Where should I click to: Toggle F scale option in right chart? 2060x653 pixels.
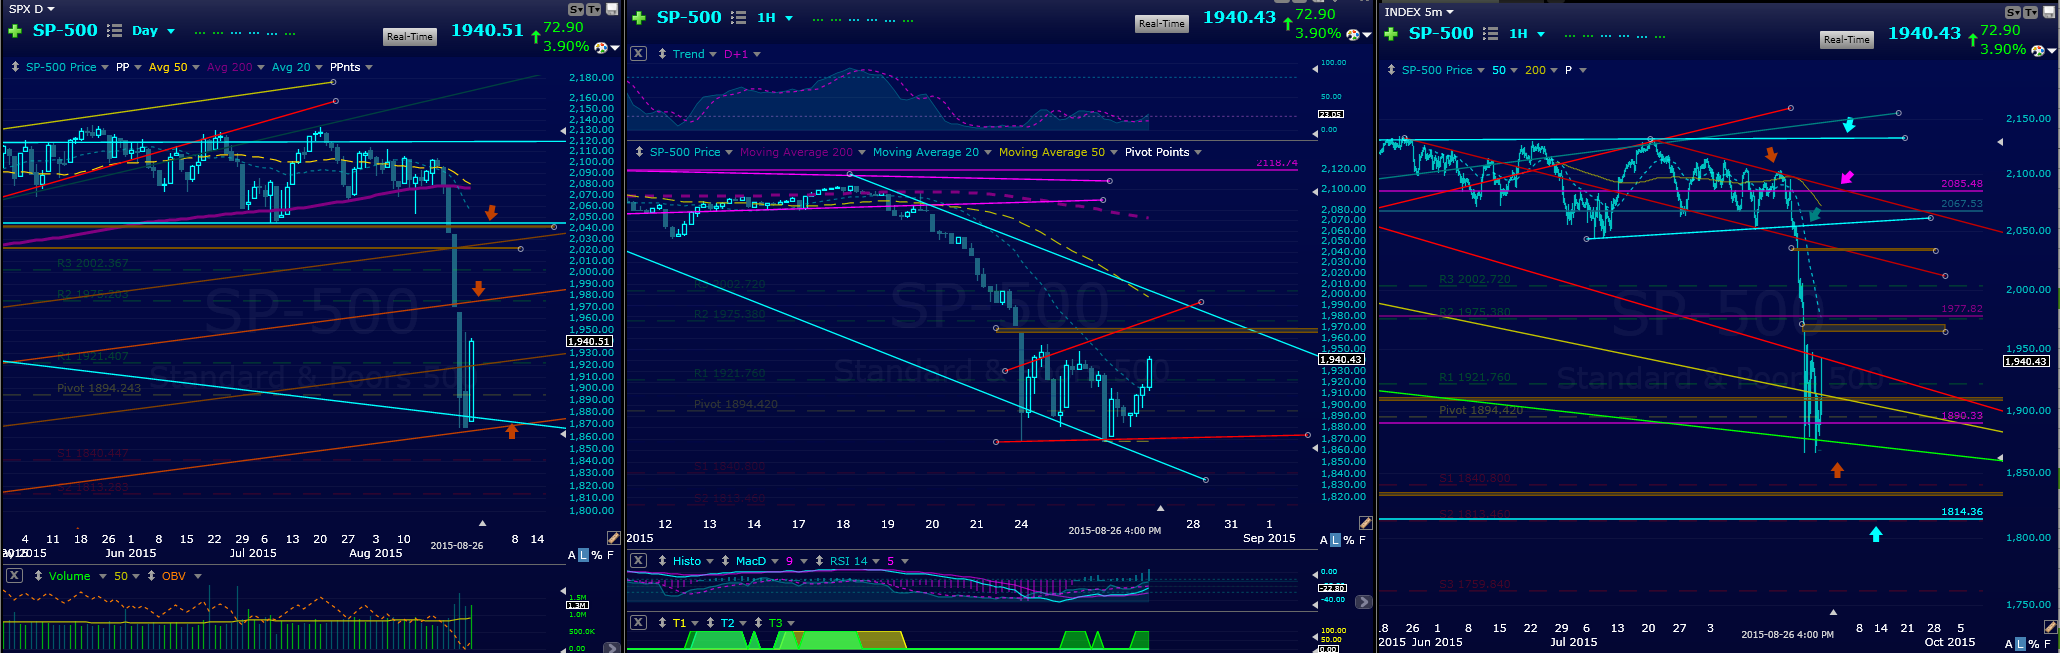pos(2047,644)
